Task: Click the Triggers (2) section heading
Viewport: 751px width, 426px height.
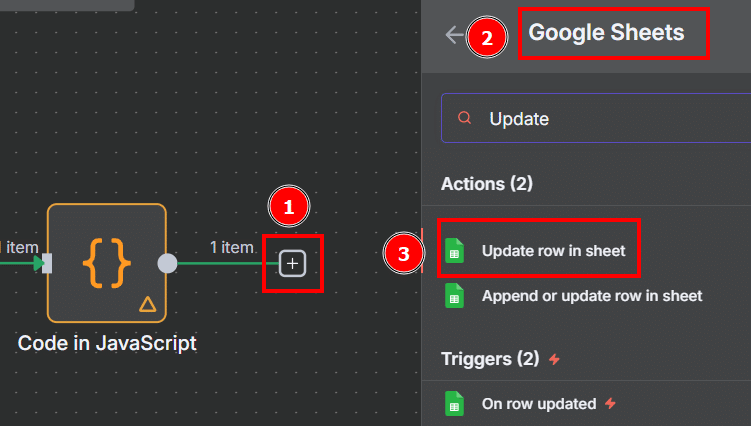Action: [490, 359]
